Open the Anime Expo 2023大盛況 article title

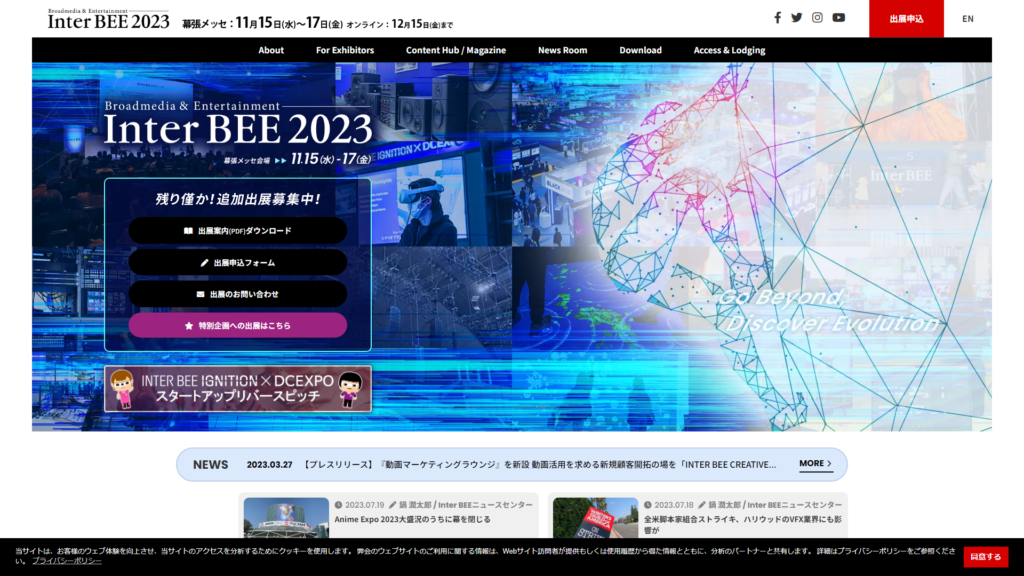(412, 519)
